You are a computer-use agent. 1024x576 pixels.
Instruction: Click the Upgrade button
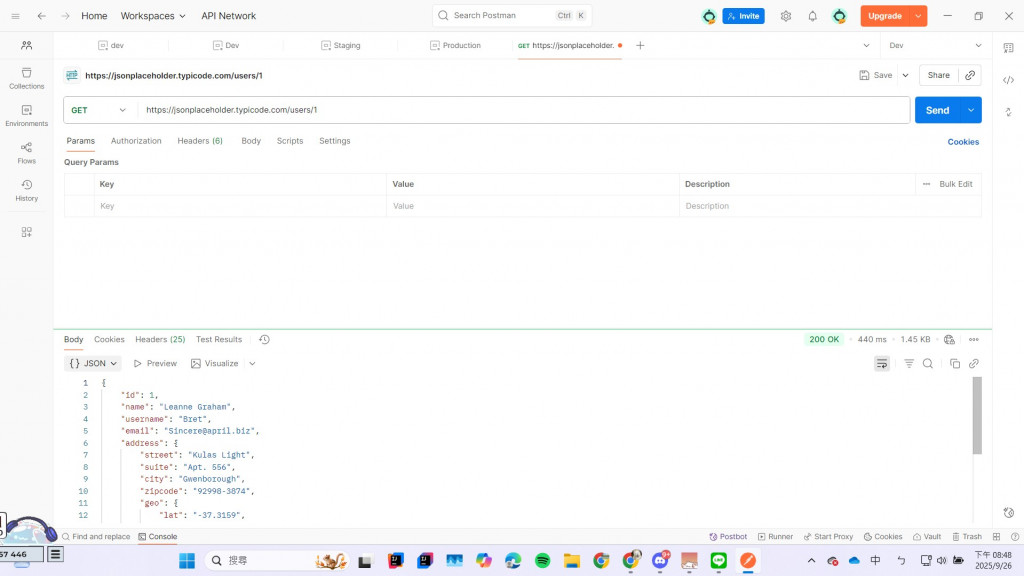click(885, 16)
